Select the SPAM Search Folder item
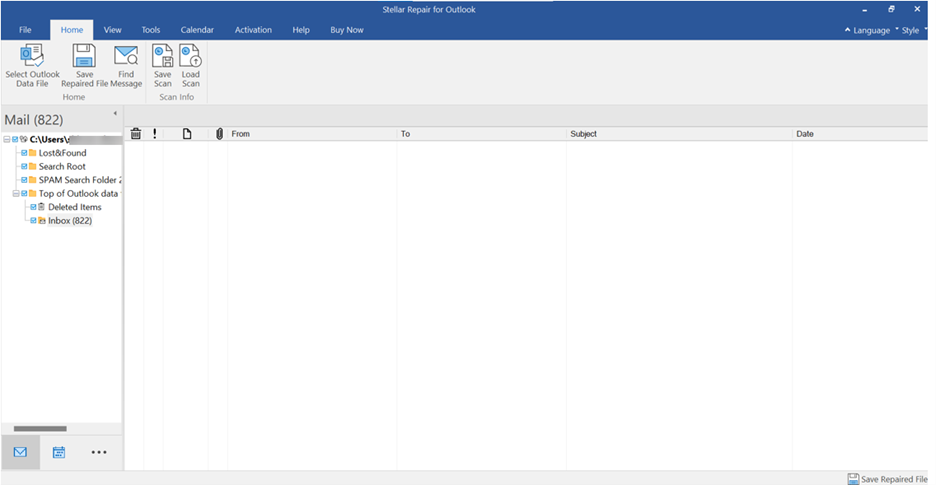The image size is (936, 485). tap(80, 180)
